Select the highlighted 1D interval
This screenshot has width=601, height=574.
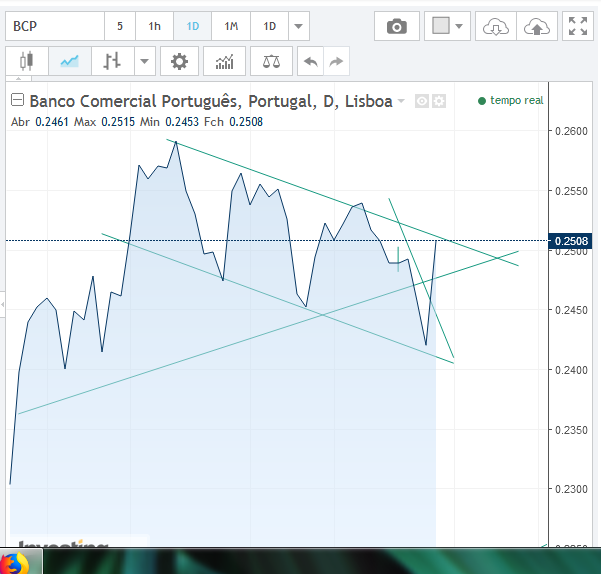click(192, 26)
